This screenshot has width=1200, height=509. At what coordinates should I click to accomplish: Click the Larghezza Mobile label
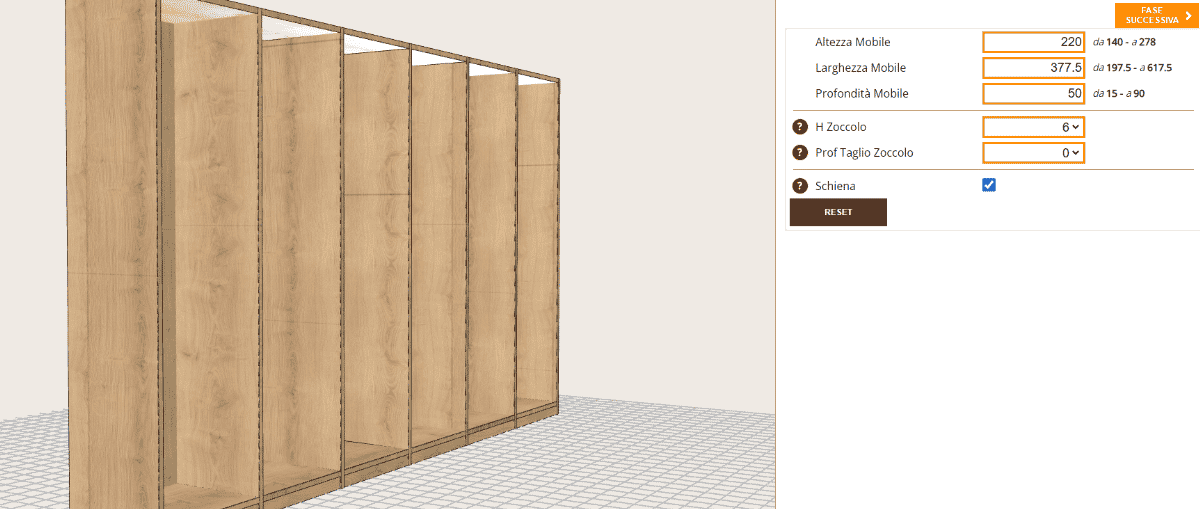click(861, 68)
